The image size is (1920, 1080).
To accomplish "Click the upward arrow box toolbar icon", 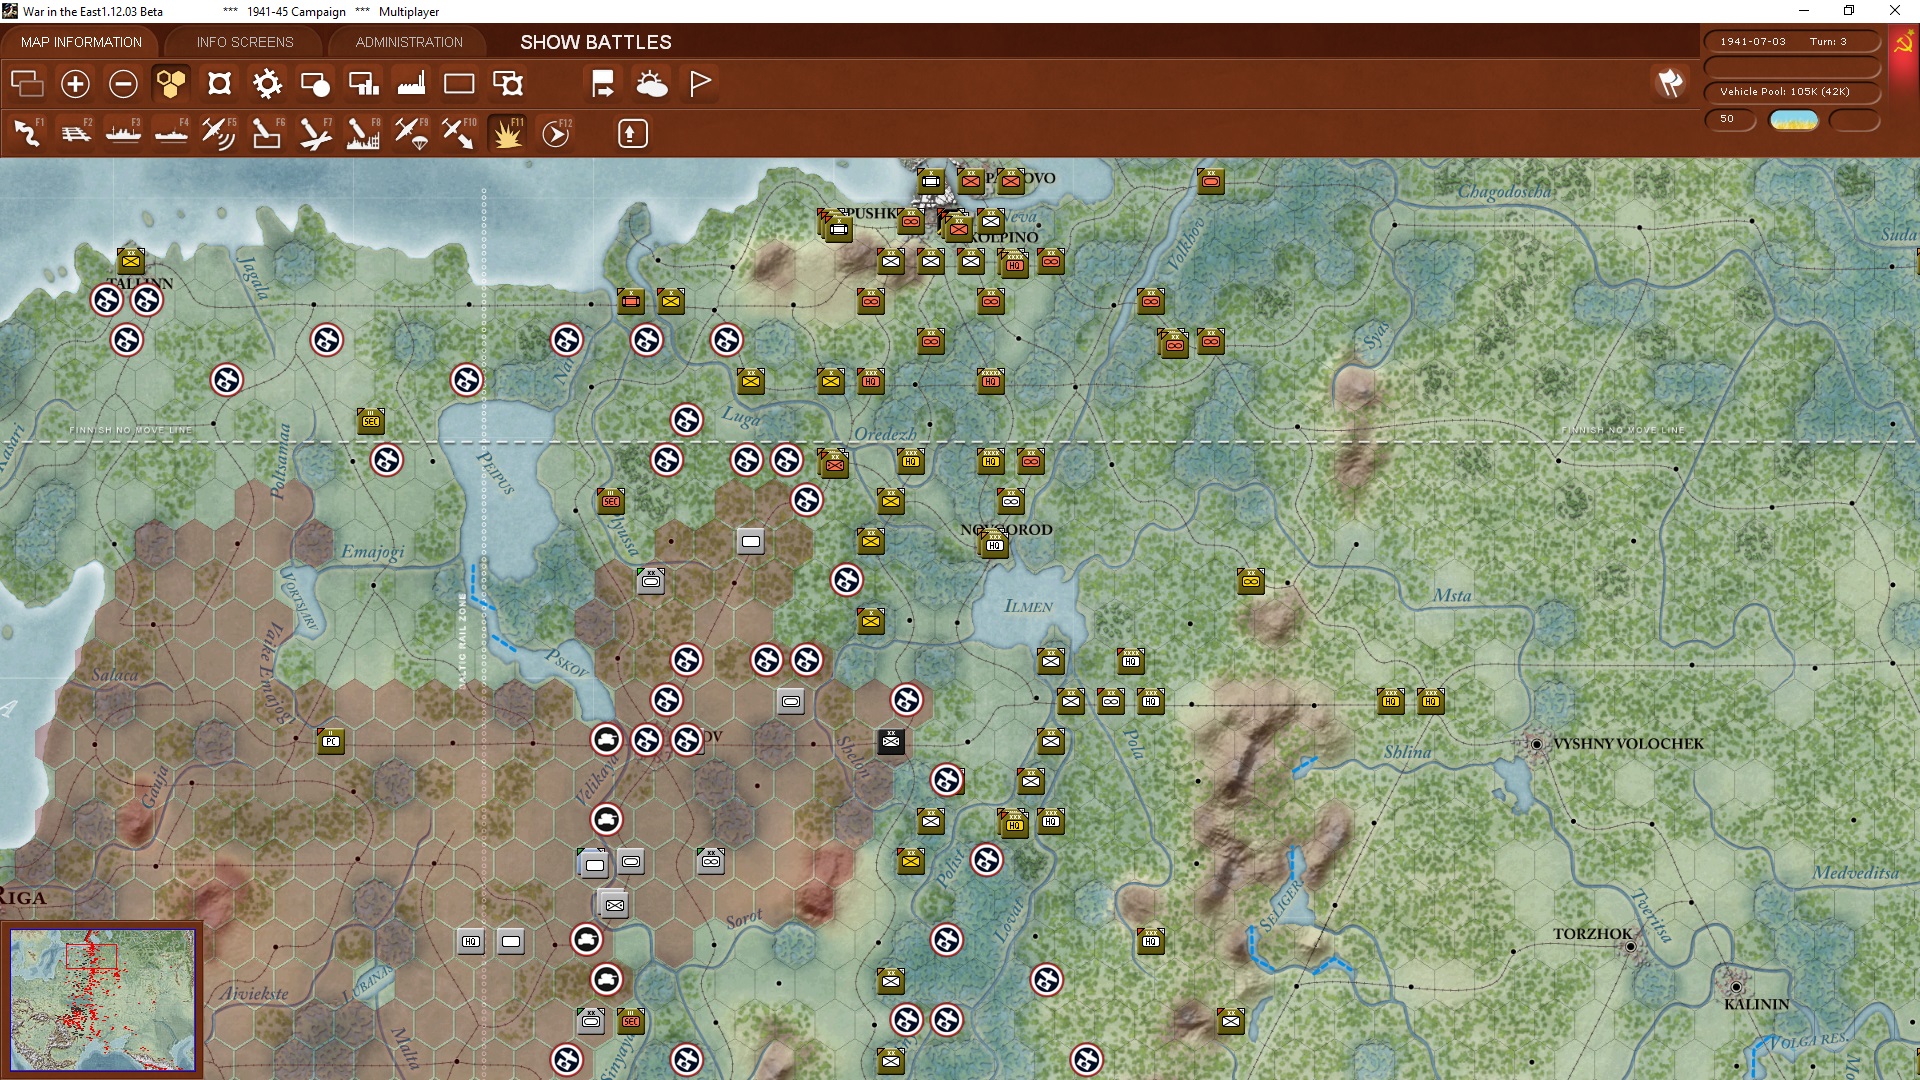I will (x=632, y=133).
